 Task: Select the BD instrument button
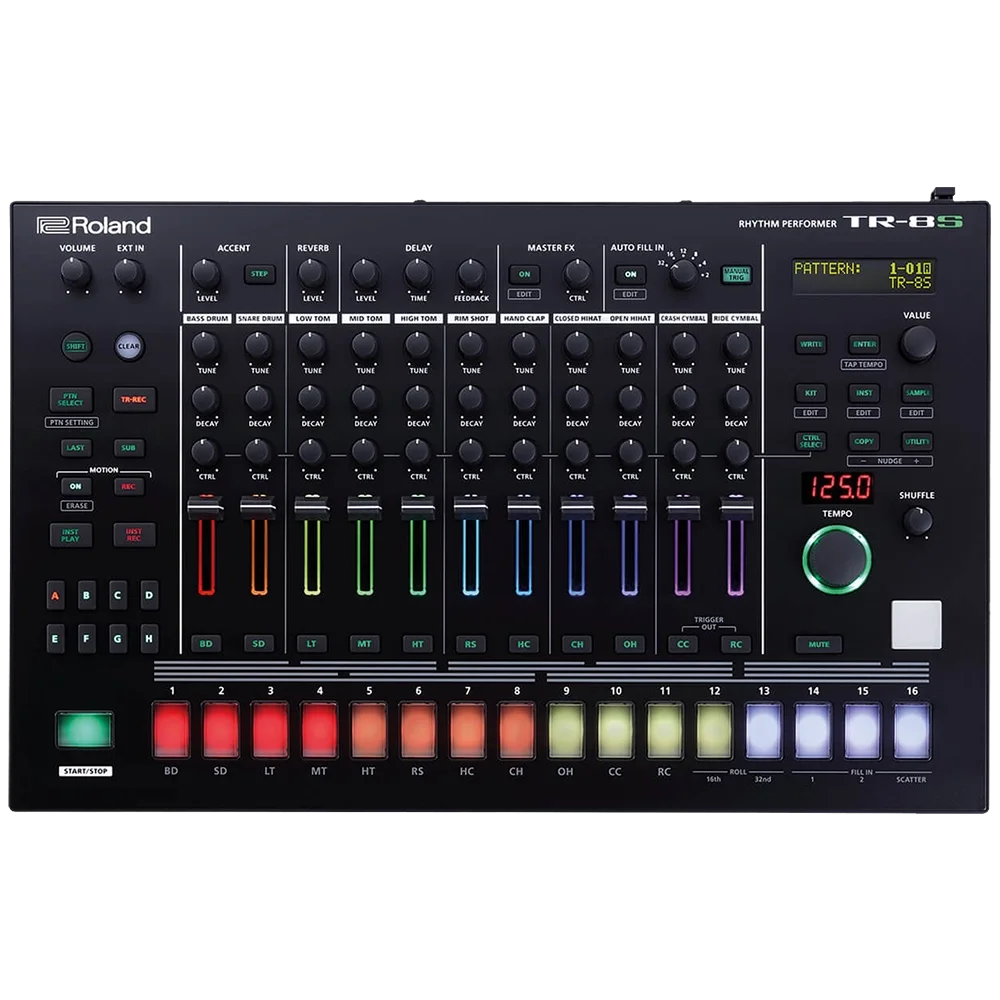206,644
